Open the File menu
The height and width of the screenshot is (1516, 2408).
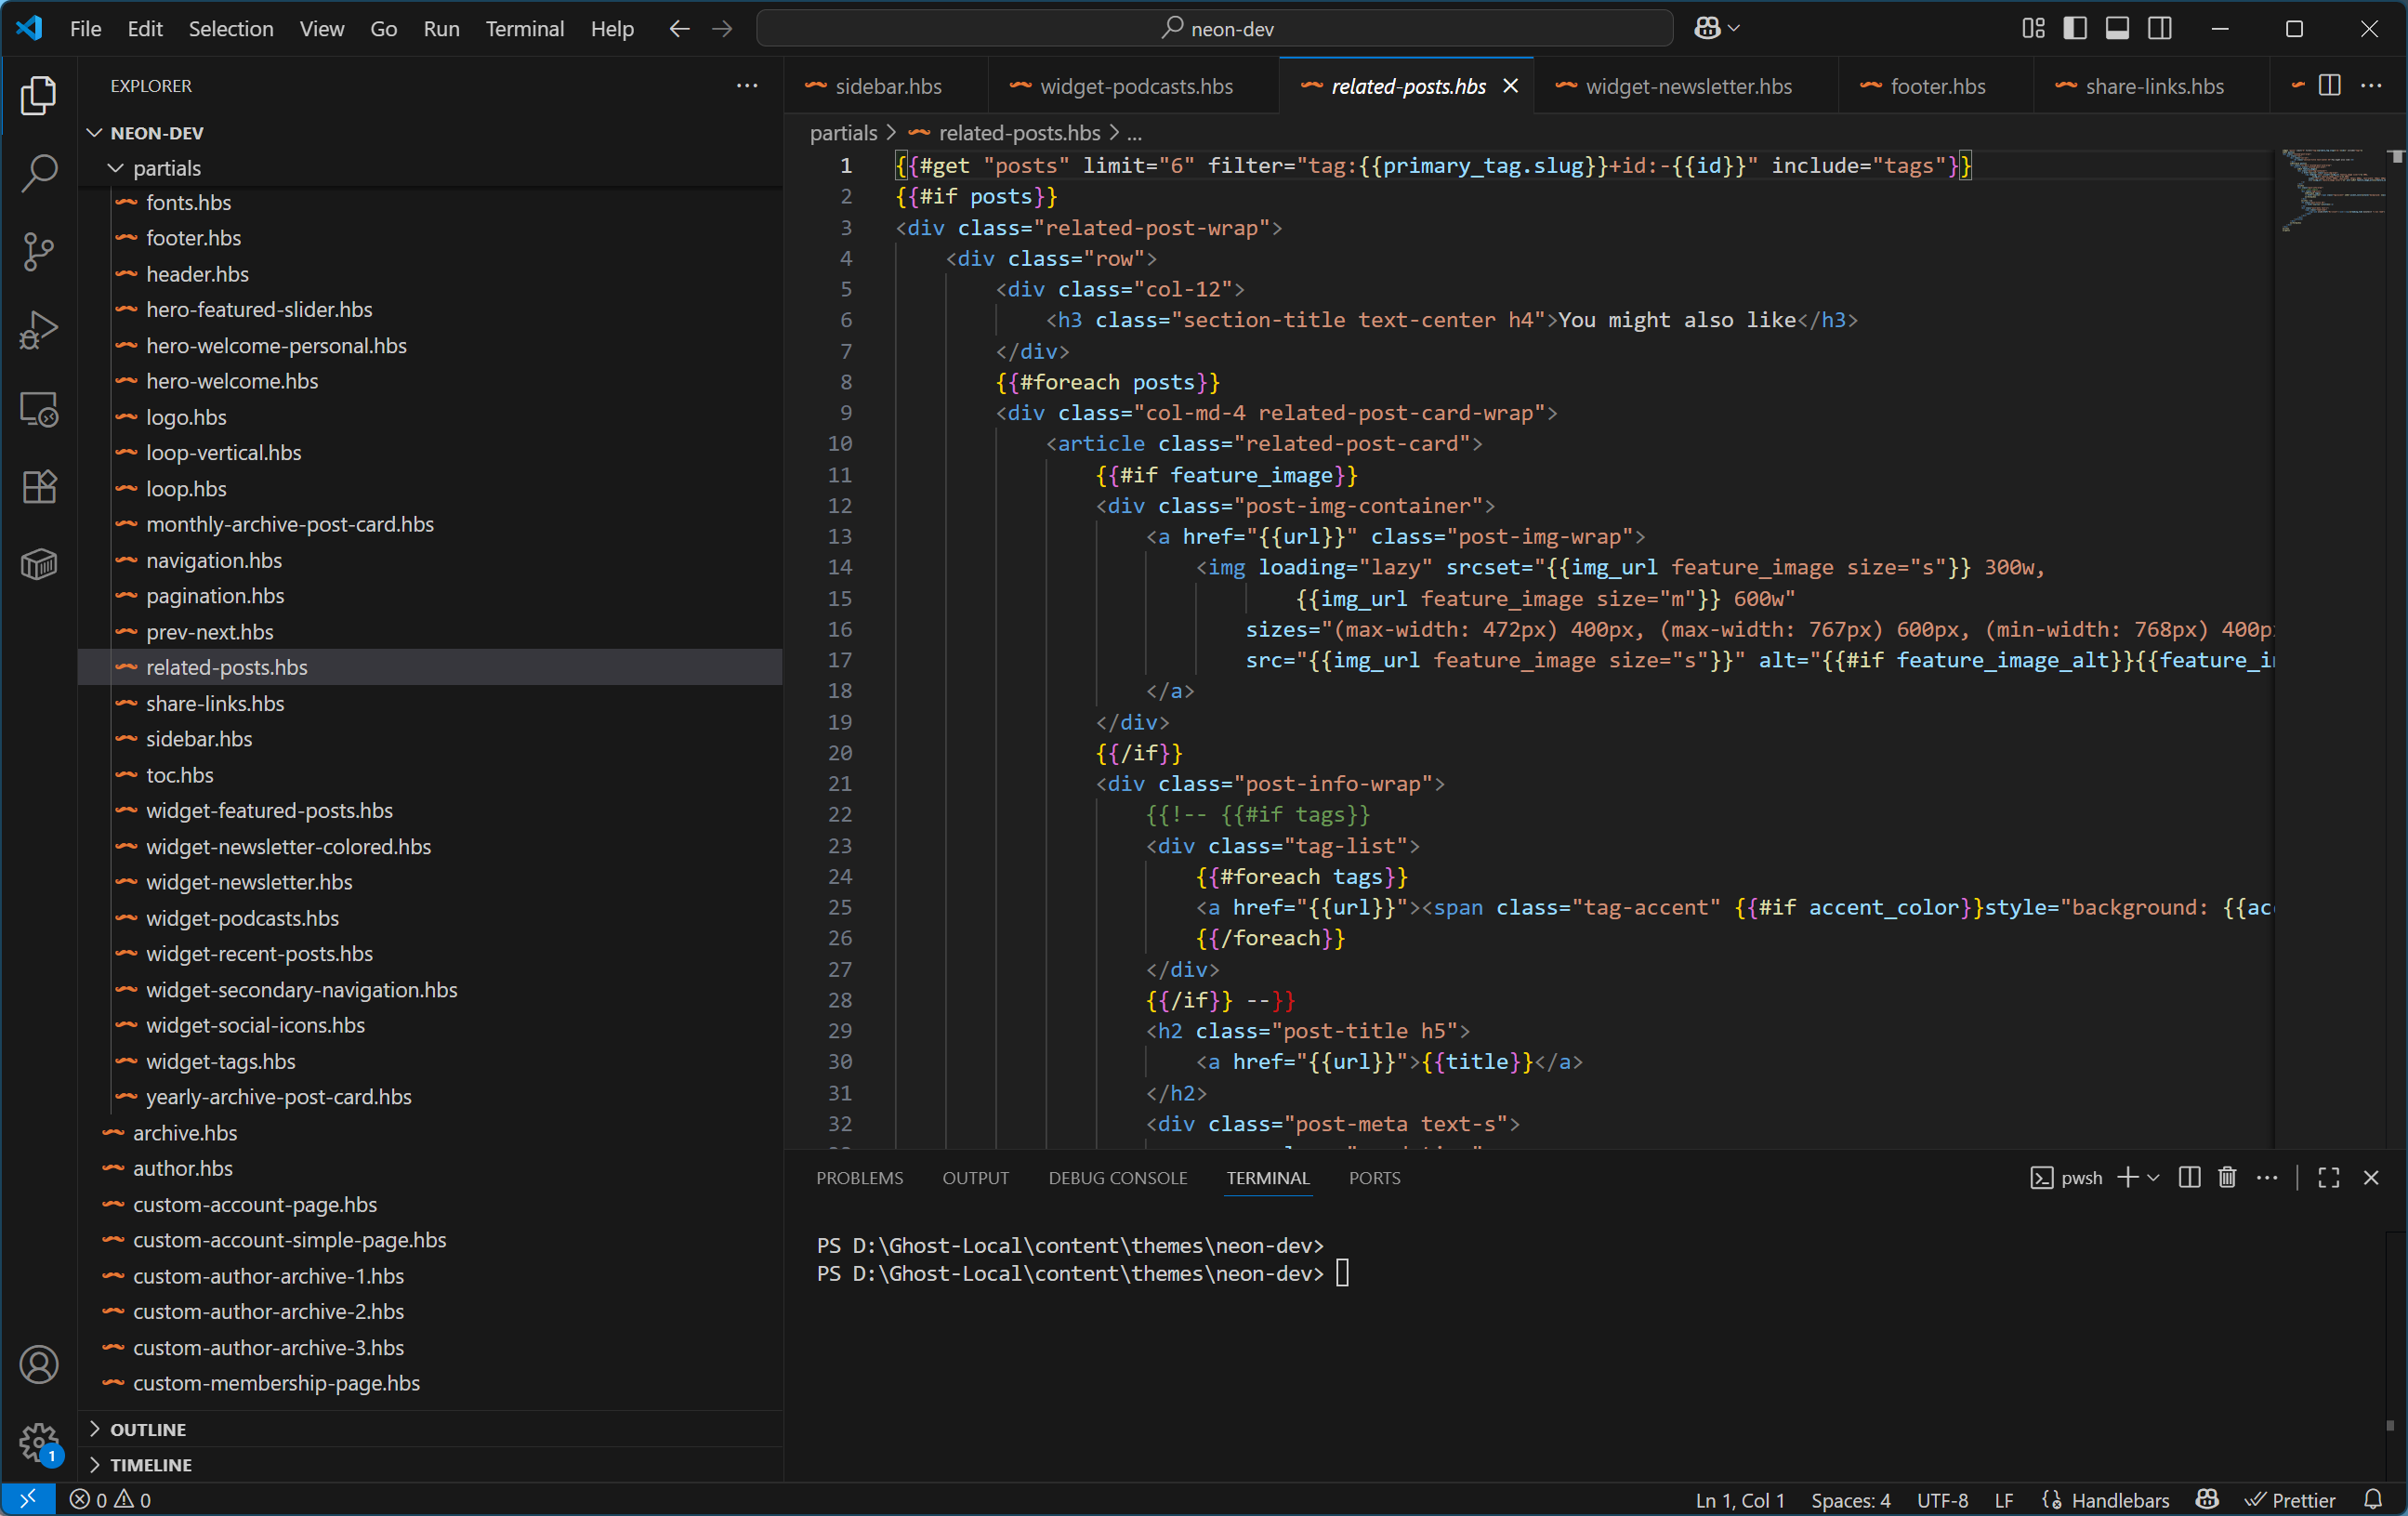click(85, 28)
